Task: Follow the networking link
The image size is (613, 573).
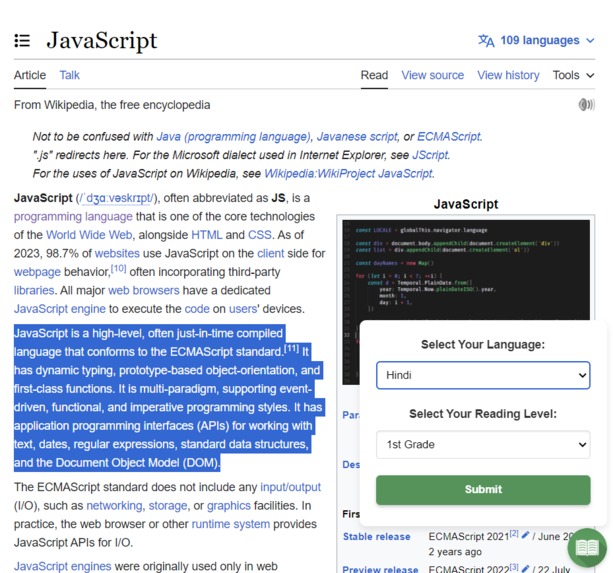Action: [x=114, y=505]
